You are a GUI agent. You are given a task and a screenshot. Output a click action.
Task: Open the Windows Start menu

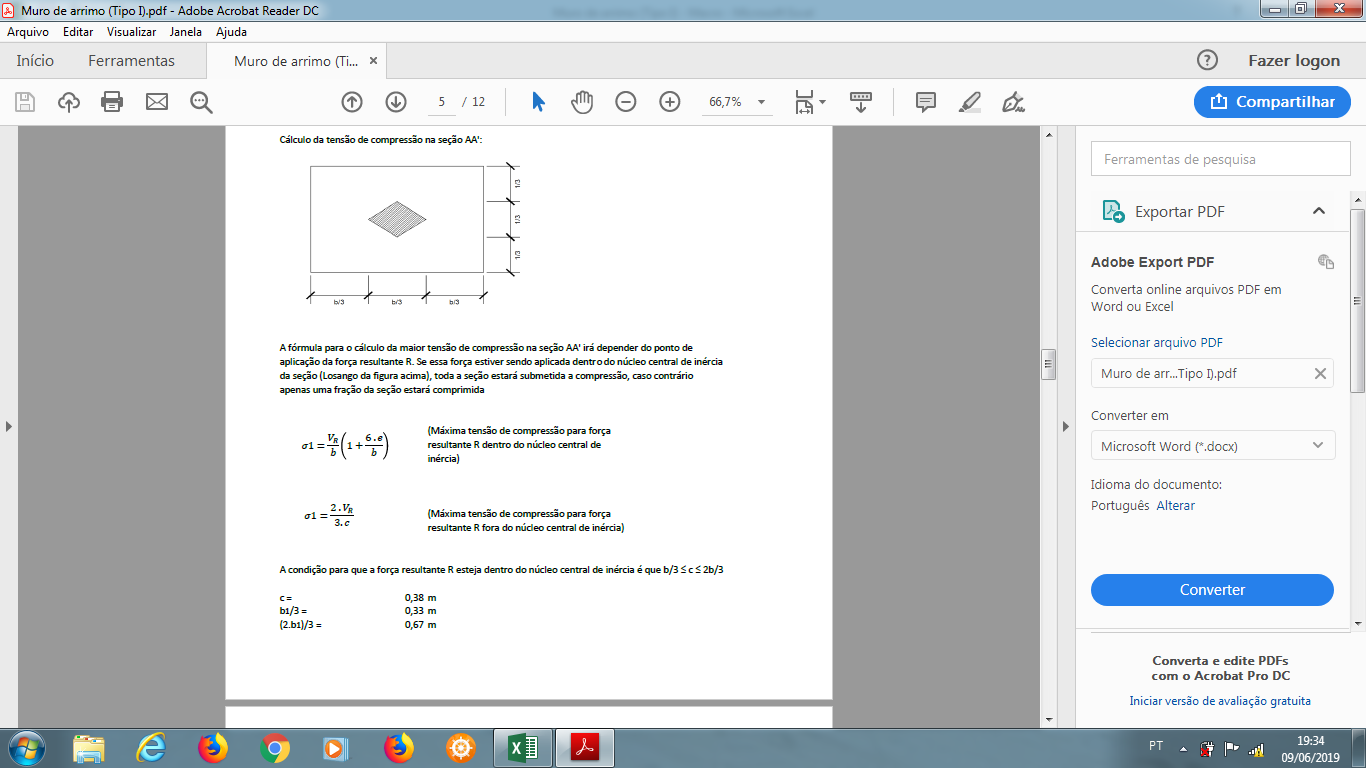25,748
